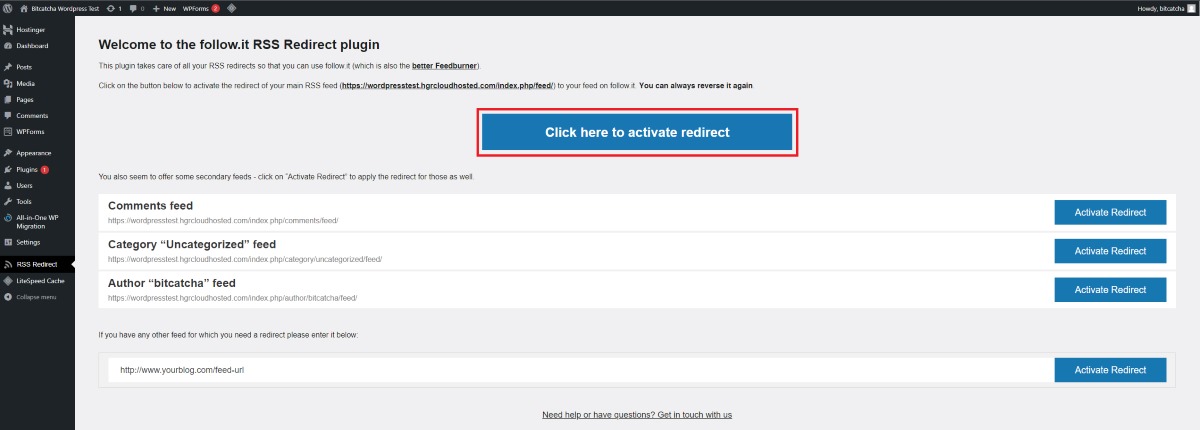Click the Category “Uncategorized” feed heading

coord(192,244)
